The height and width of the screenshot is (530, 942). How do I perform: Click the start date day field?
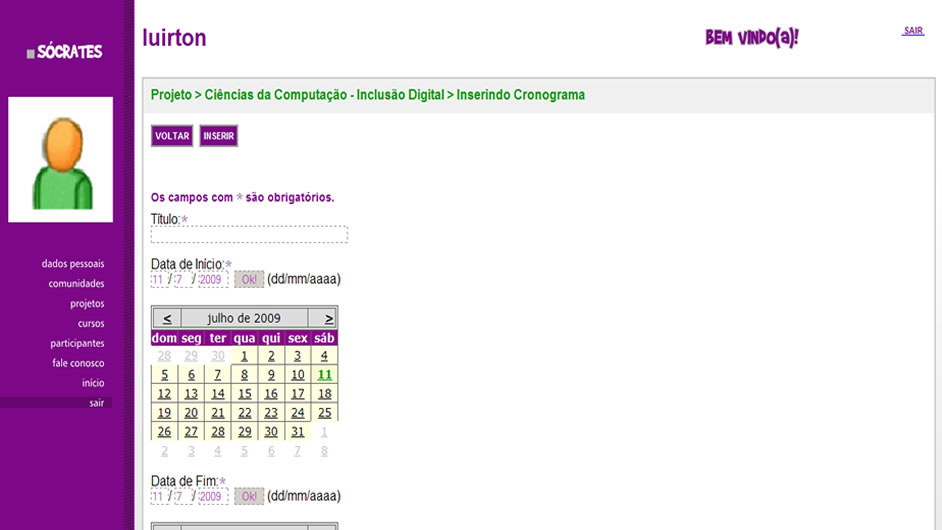(158, 280)
